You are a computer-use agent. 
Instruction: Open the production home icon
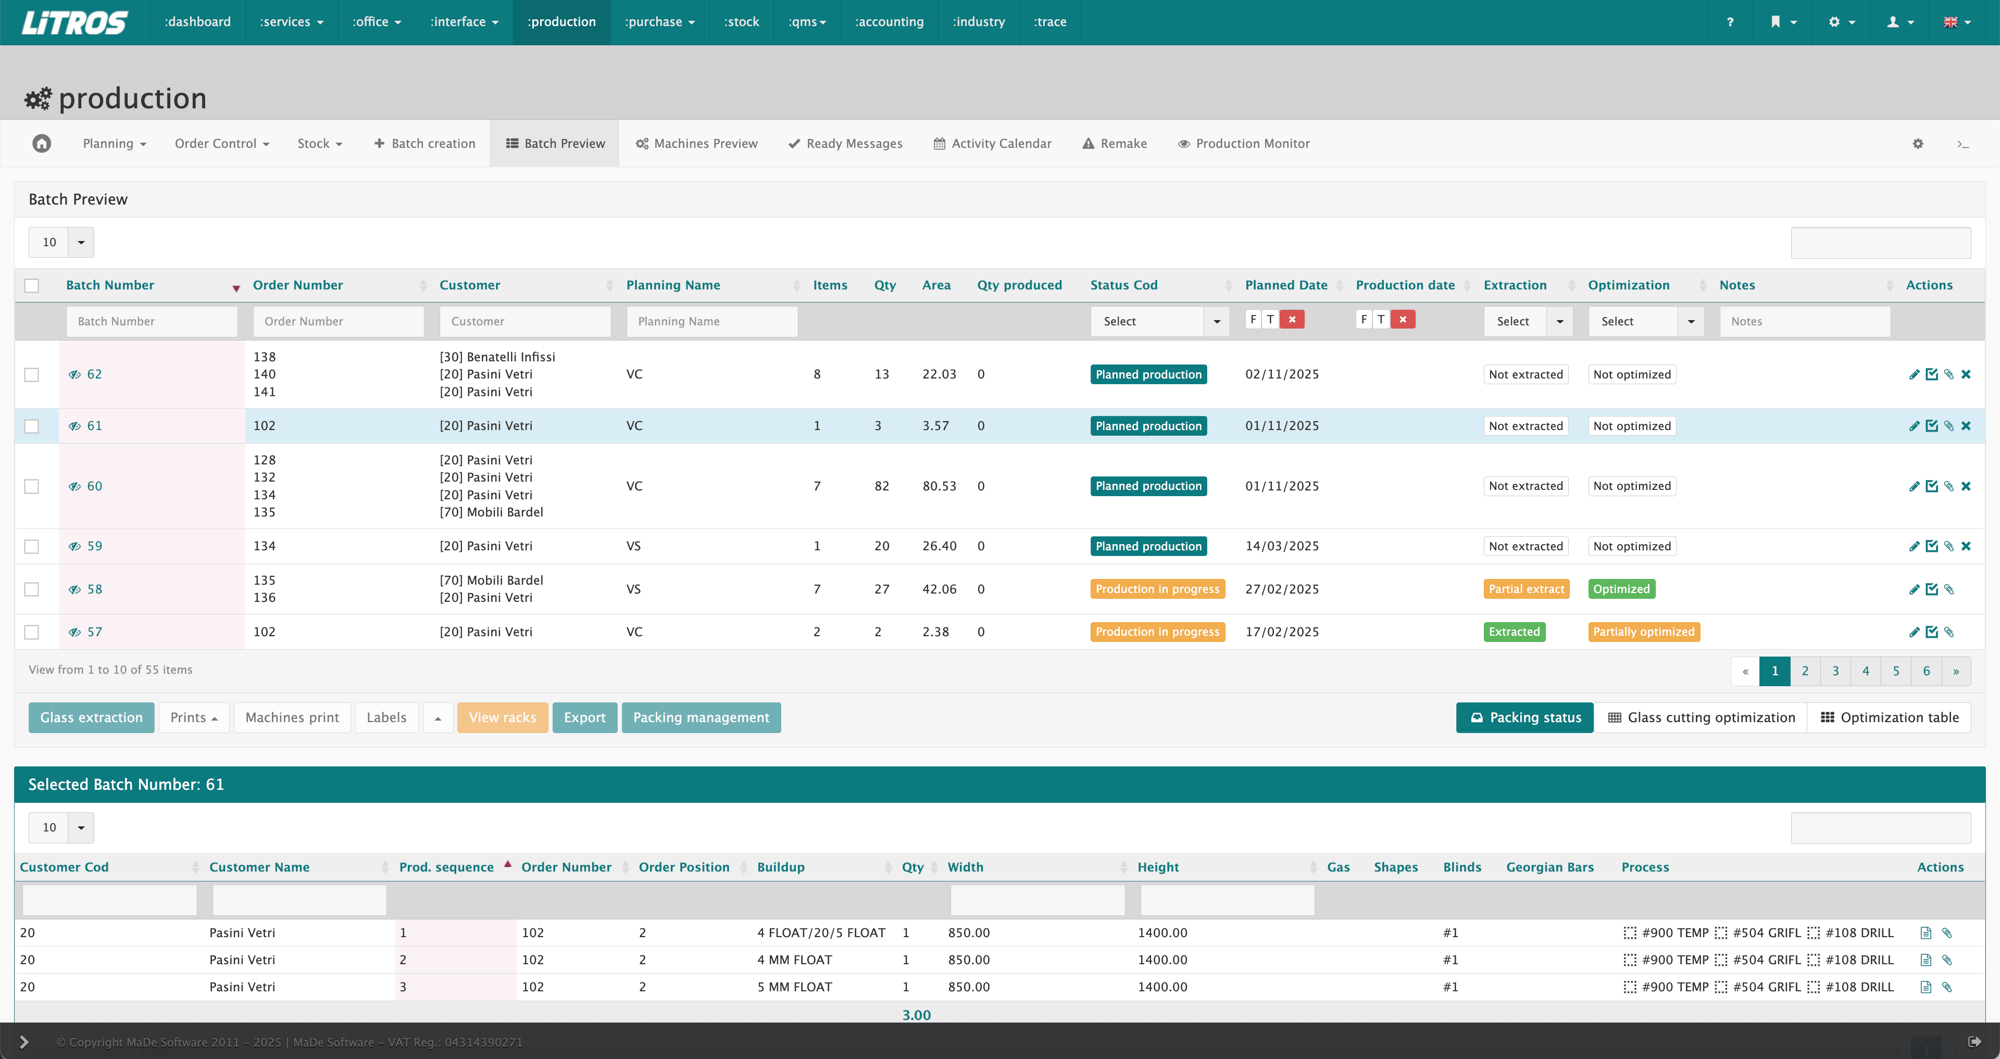point(41,143)
